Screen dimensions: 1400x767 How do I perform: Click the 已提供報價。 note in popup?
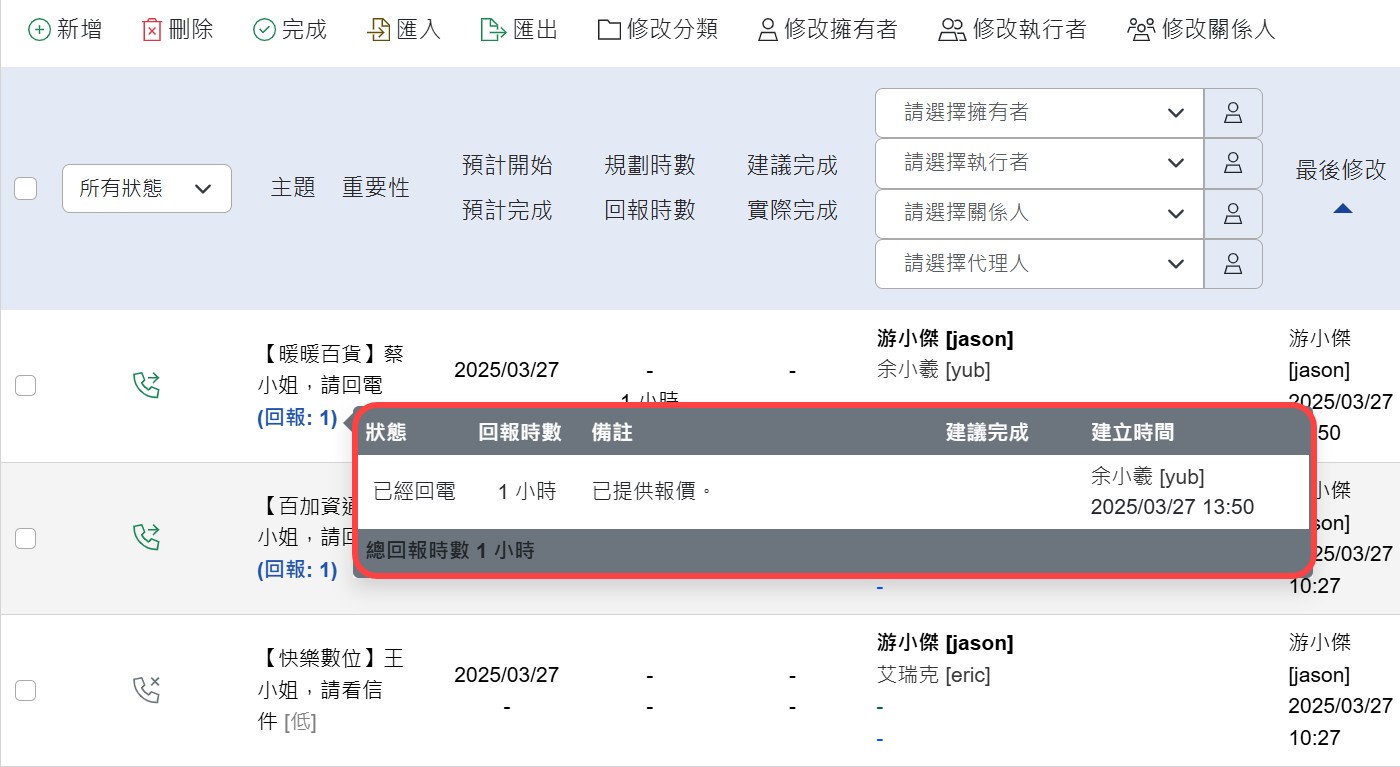(x=653, y=491)
